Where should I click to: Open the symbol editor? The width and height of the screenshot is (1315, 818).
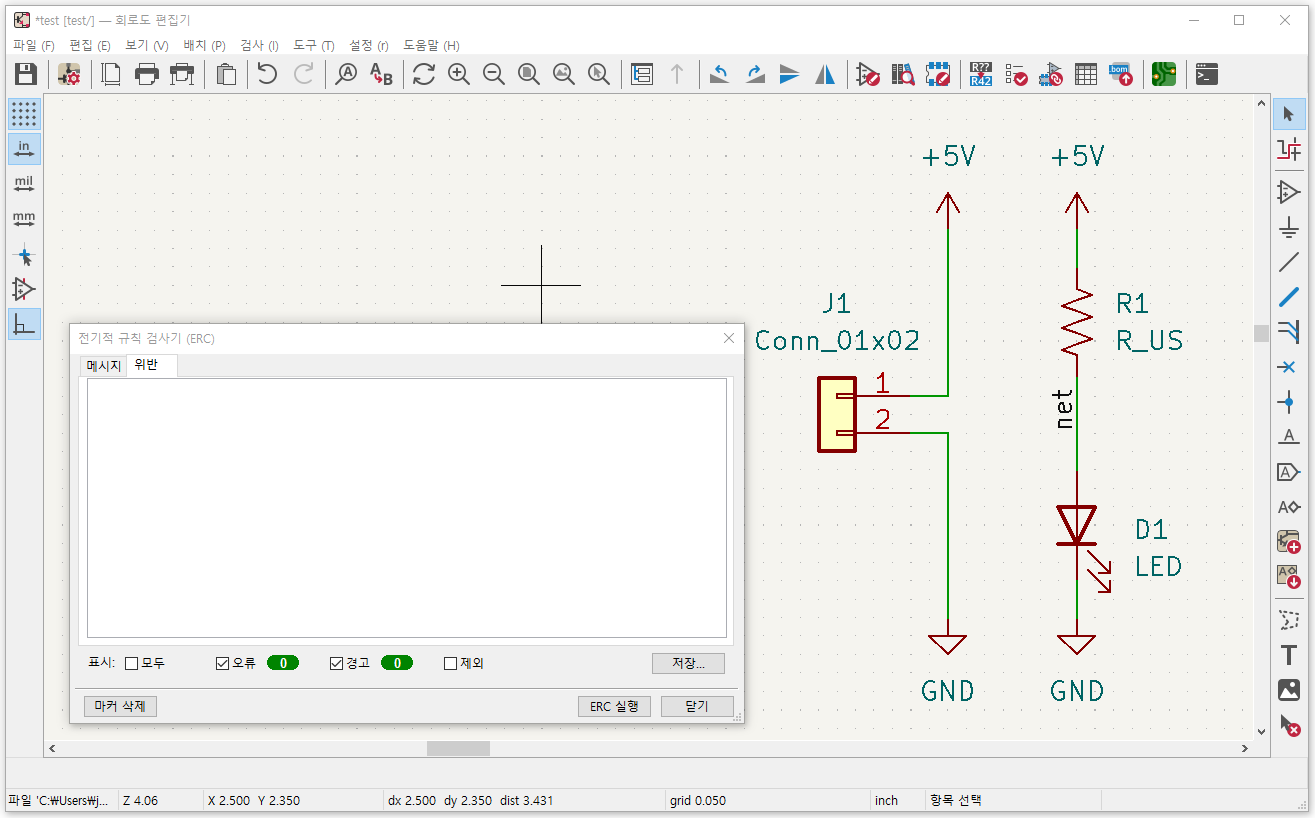(x=868, y=74)
